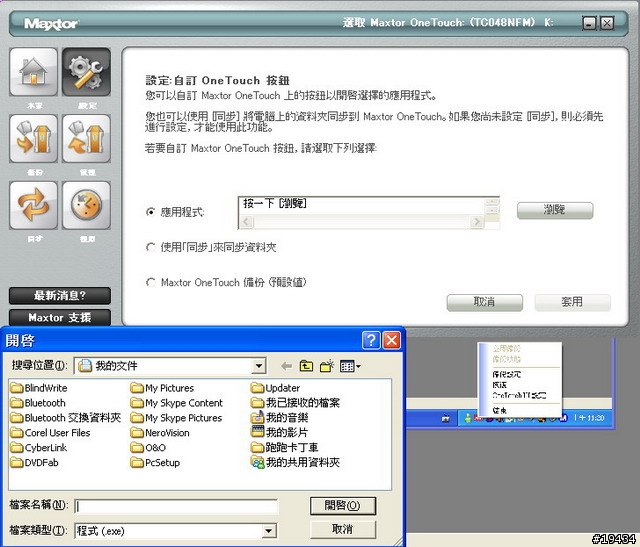Go up one folder level in the 開啟 dialog
The height and width of the screenshot is (547, 640).
[x=306, y=366]
